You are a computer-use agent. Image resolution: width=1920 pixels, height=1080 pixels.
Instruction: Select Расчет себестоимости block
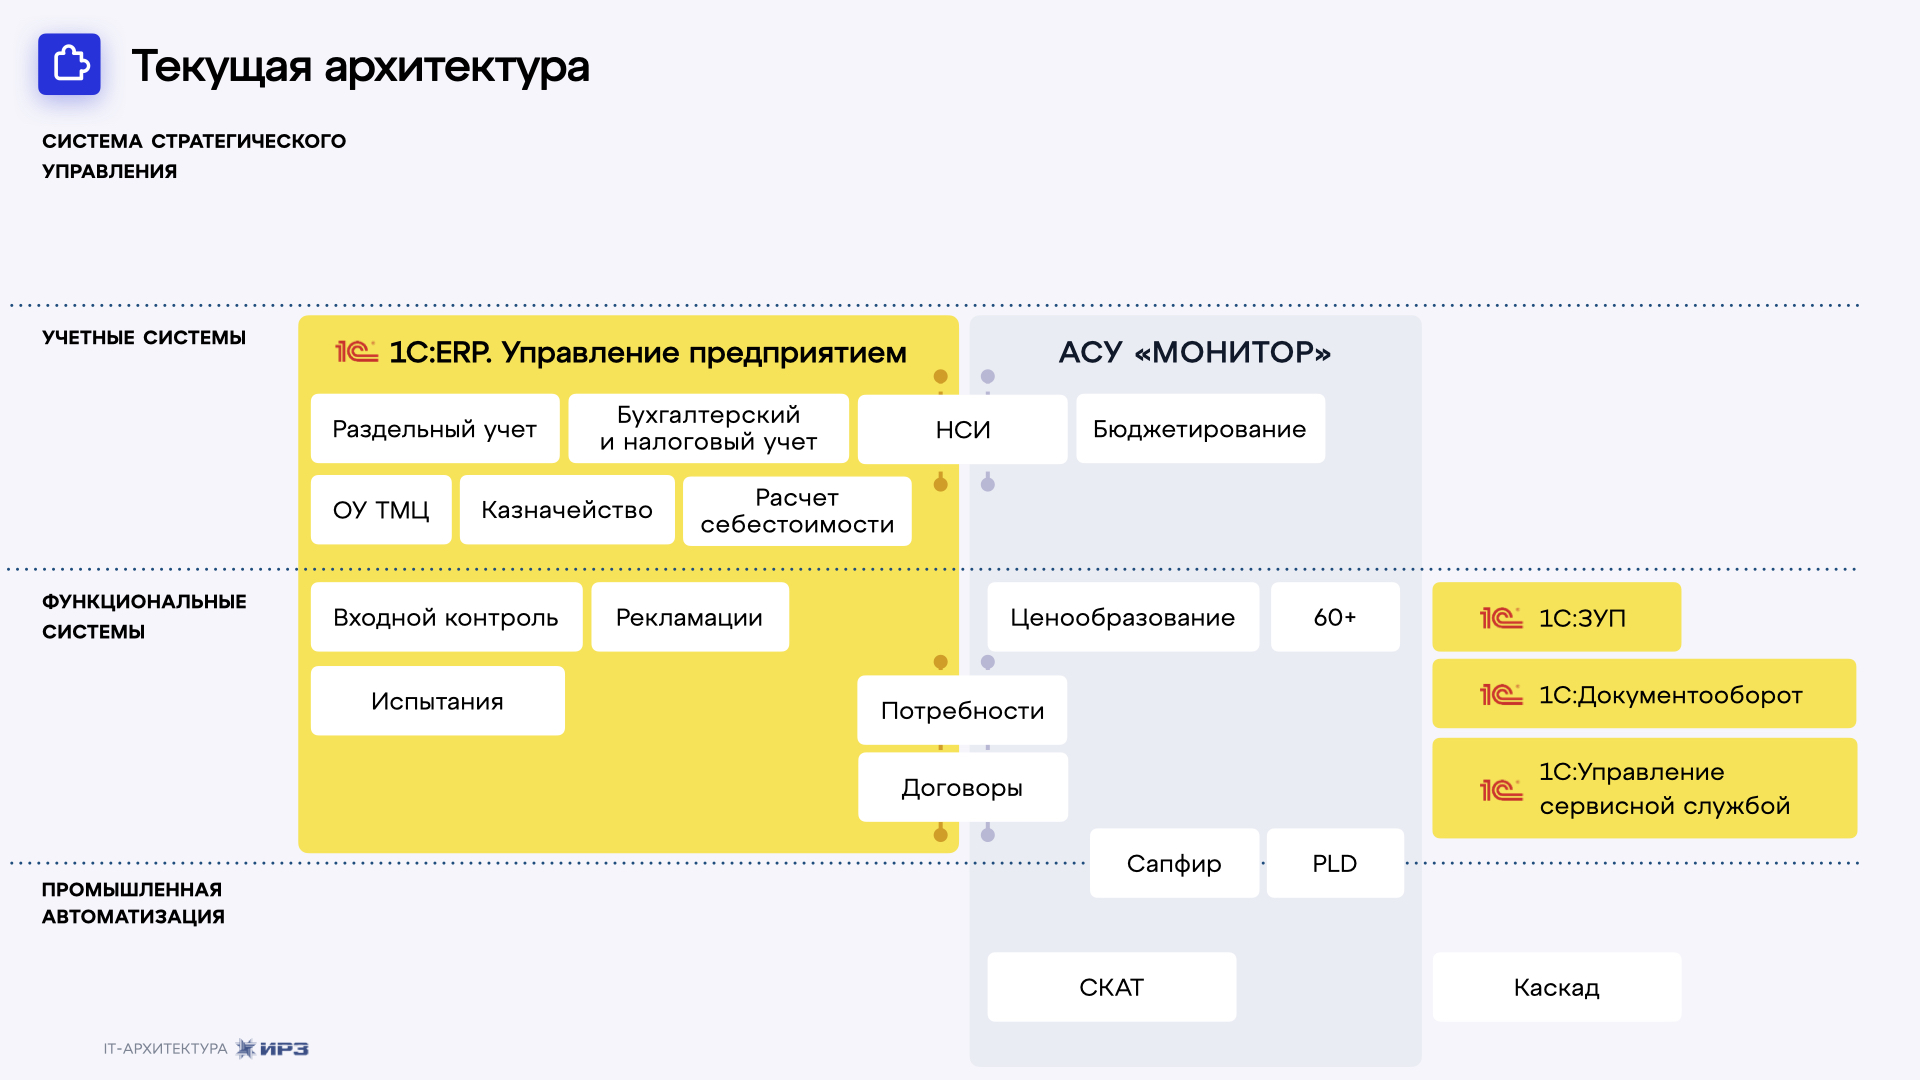coord(797,511)
